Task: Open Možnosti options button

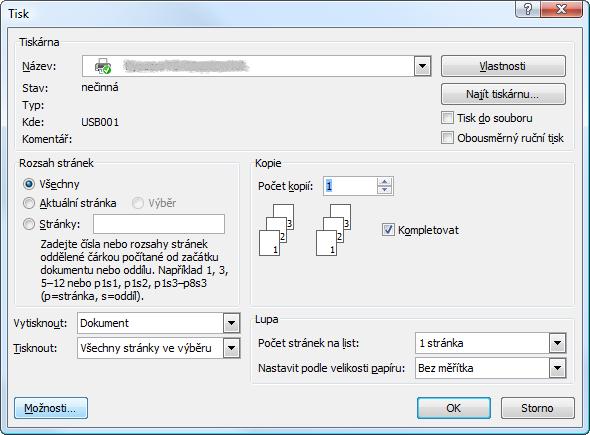Action: (x=51, y=408)
